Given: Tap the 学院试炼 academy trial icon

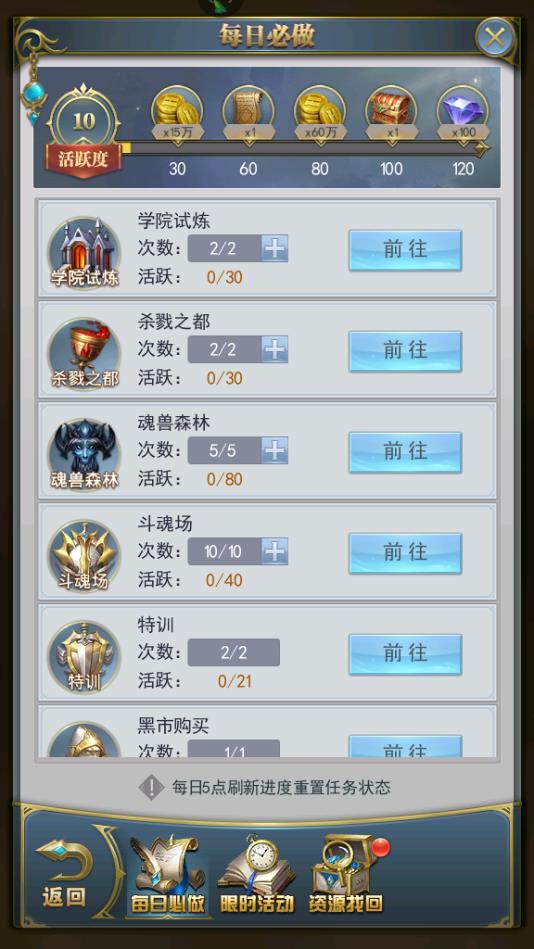Looking at the screenshot, I should click(84, 252).
